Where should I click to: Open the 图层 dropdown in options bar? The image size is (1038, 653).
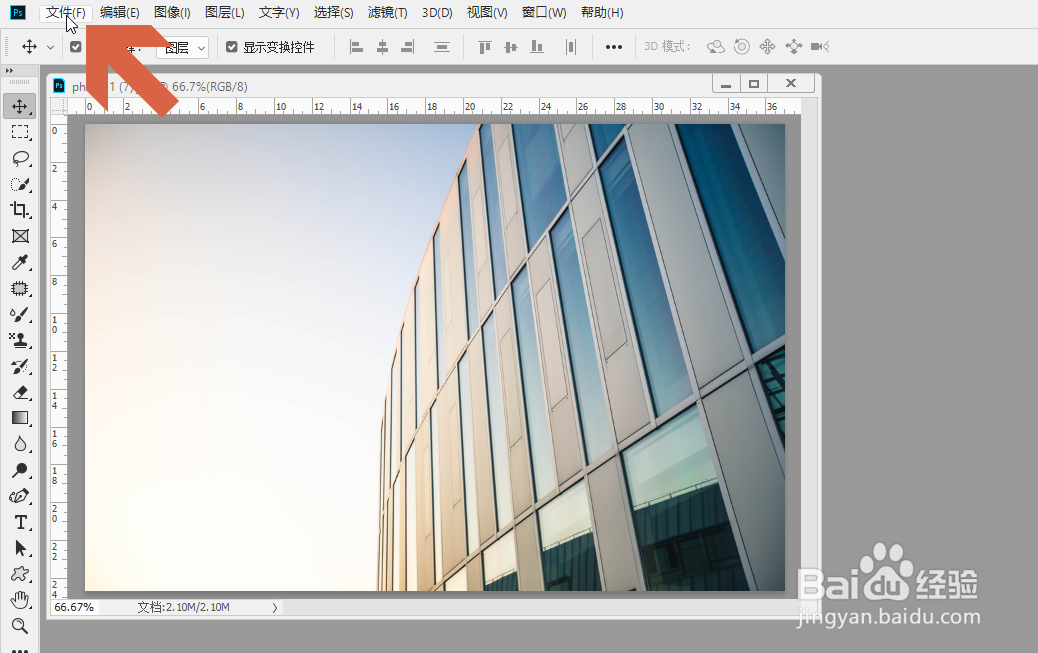coord(183,48)
